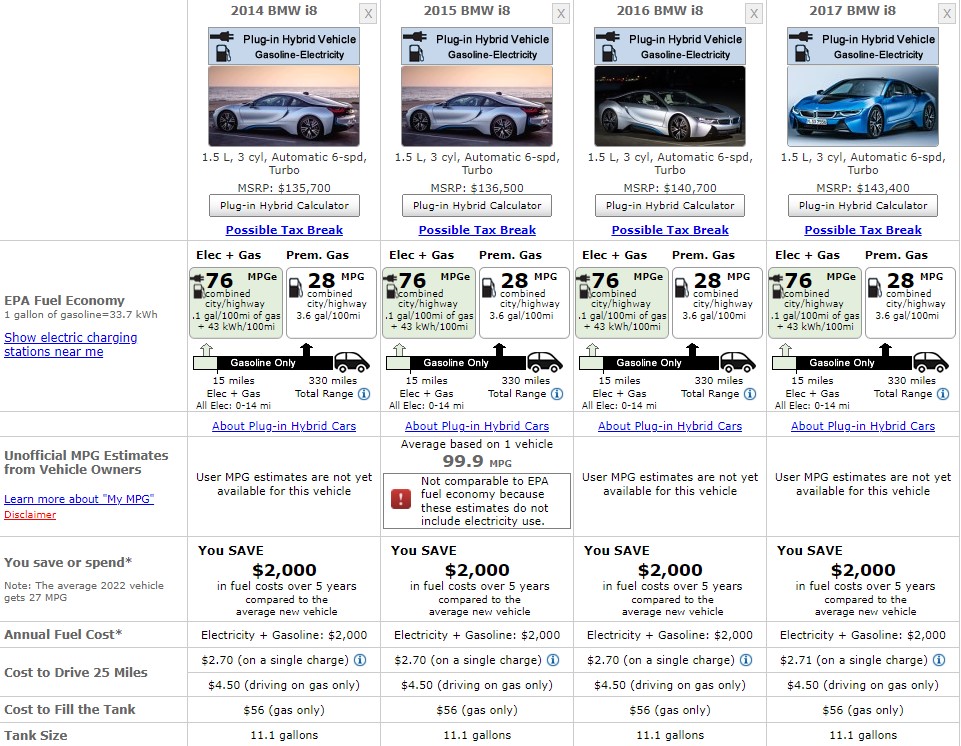
Task: Open About Plug-in Hybrid Cars under 2016 BMW i8
Action: coord(670,426)
